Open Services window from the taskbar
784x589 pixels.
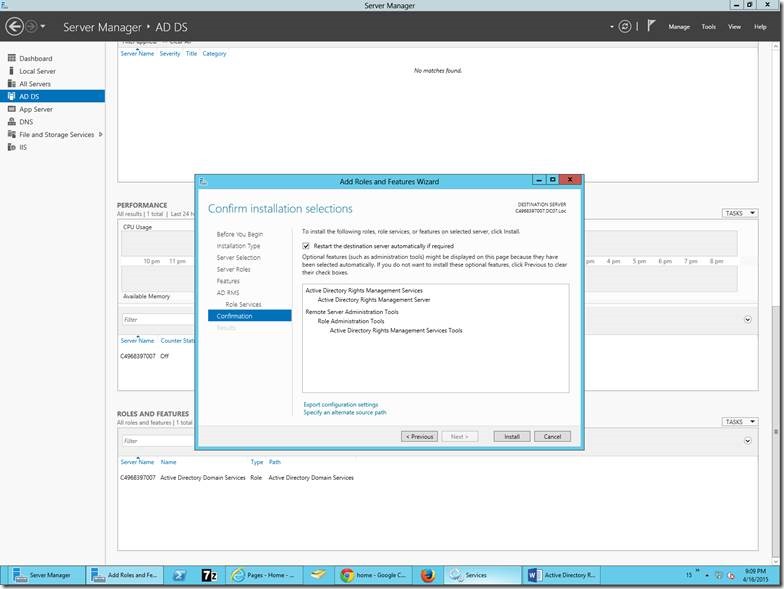click(x=480, y=576)
